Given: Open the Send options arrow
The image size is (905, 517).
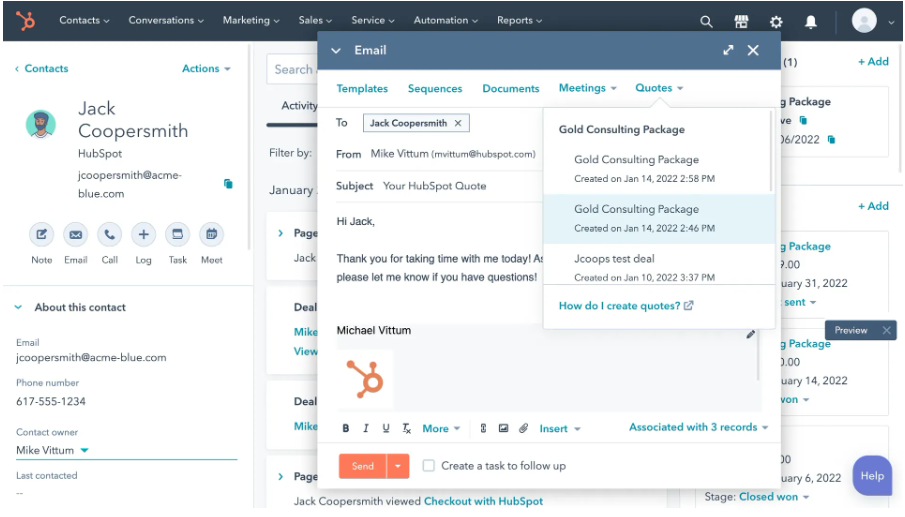Looking at the screenshot, I should 398,466.
